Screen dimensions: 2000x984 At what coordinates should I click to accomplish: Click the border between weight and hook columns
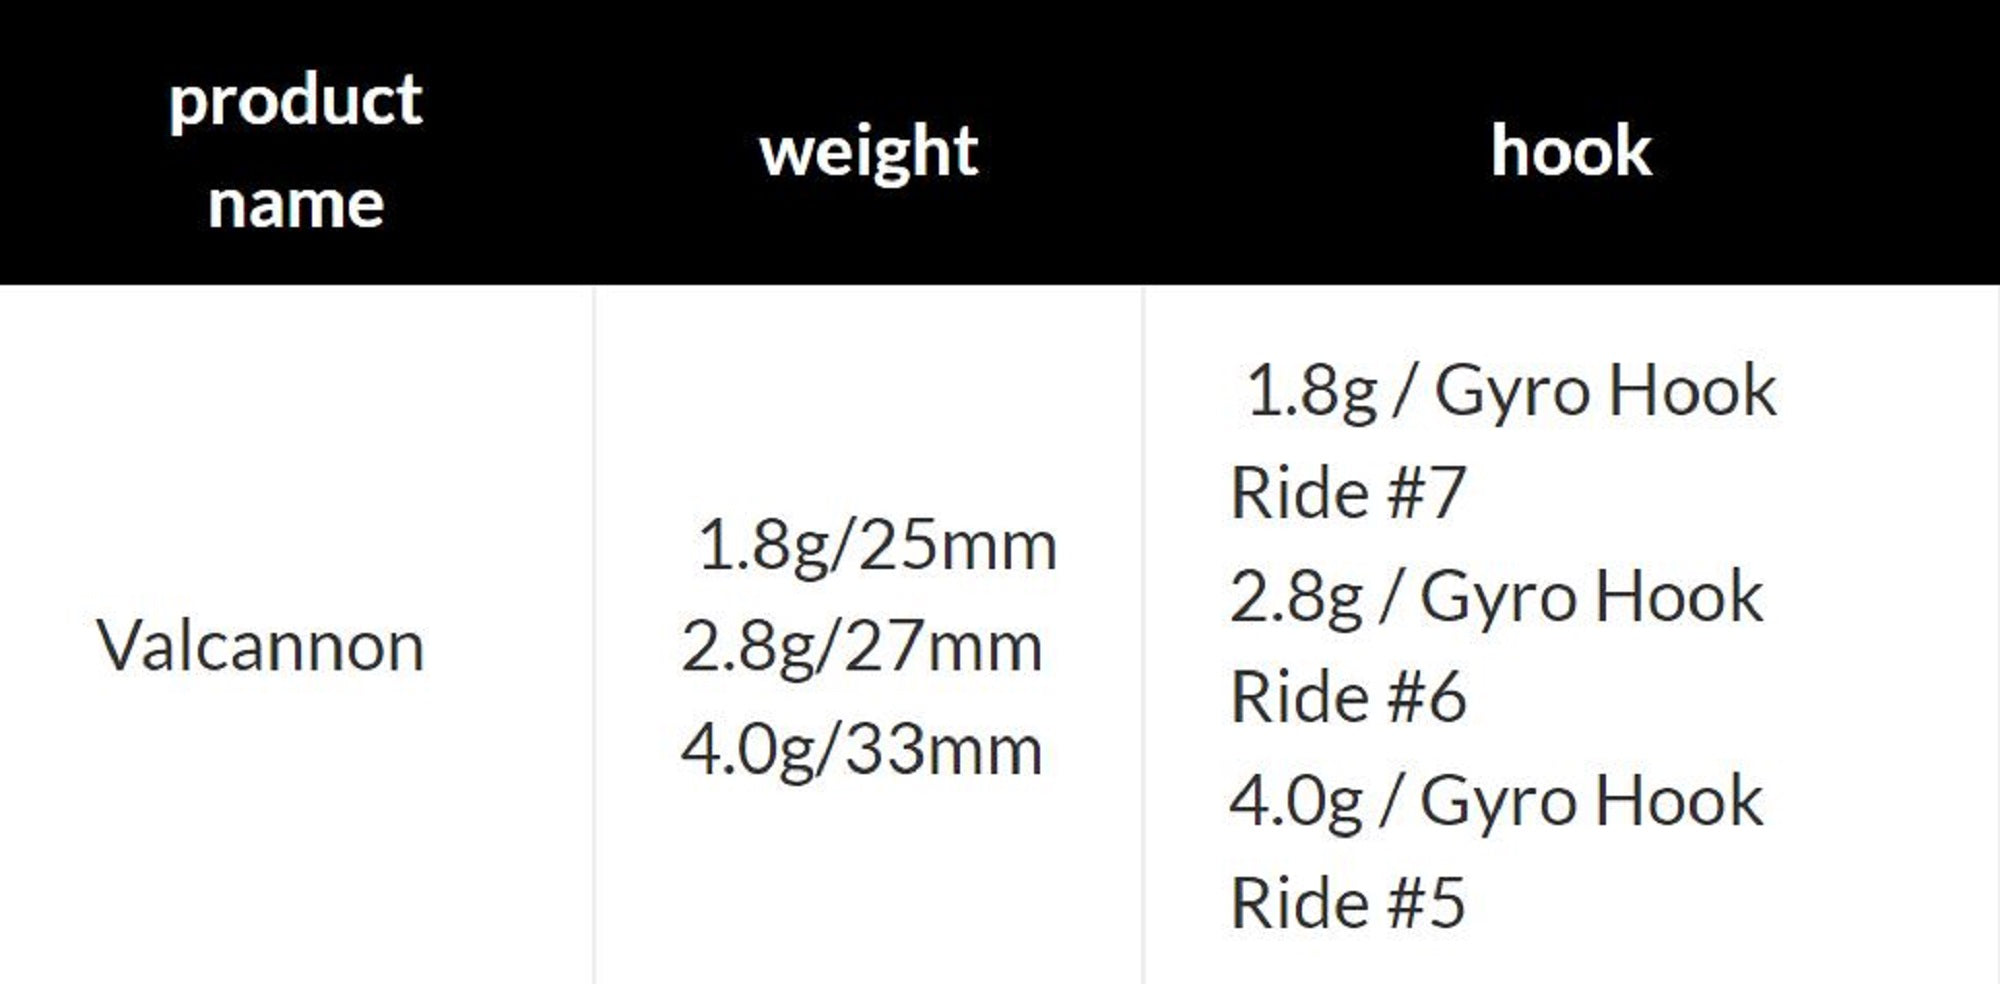[x=1143, y=640]
